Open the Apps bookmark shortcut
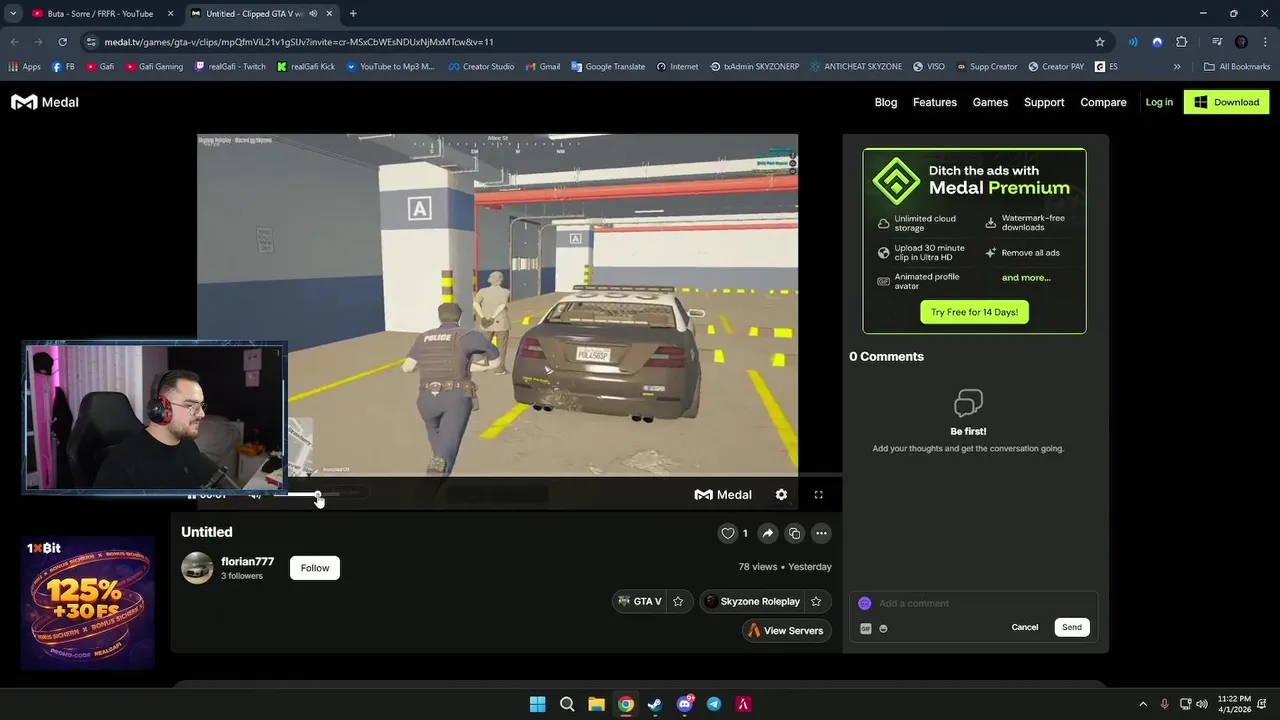Viewport: 1280px width, 720px height. pos(25,67)
